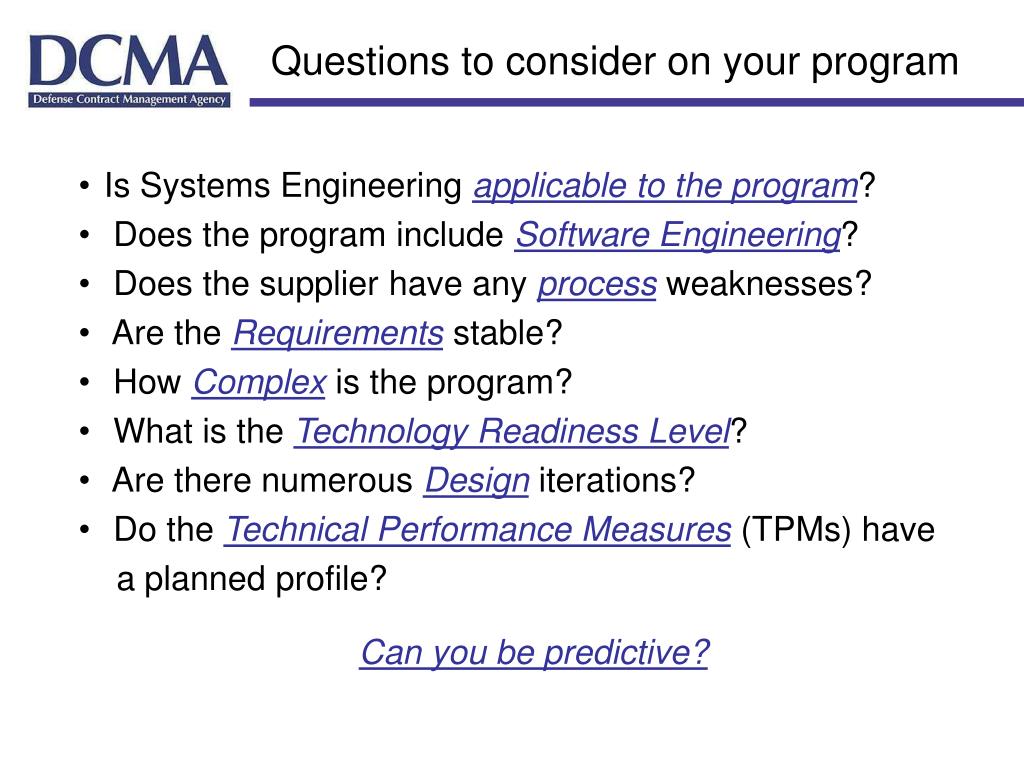
Task: Click 'Can you be predictive?' link
Action: point(534,652)
